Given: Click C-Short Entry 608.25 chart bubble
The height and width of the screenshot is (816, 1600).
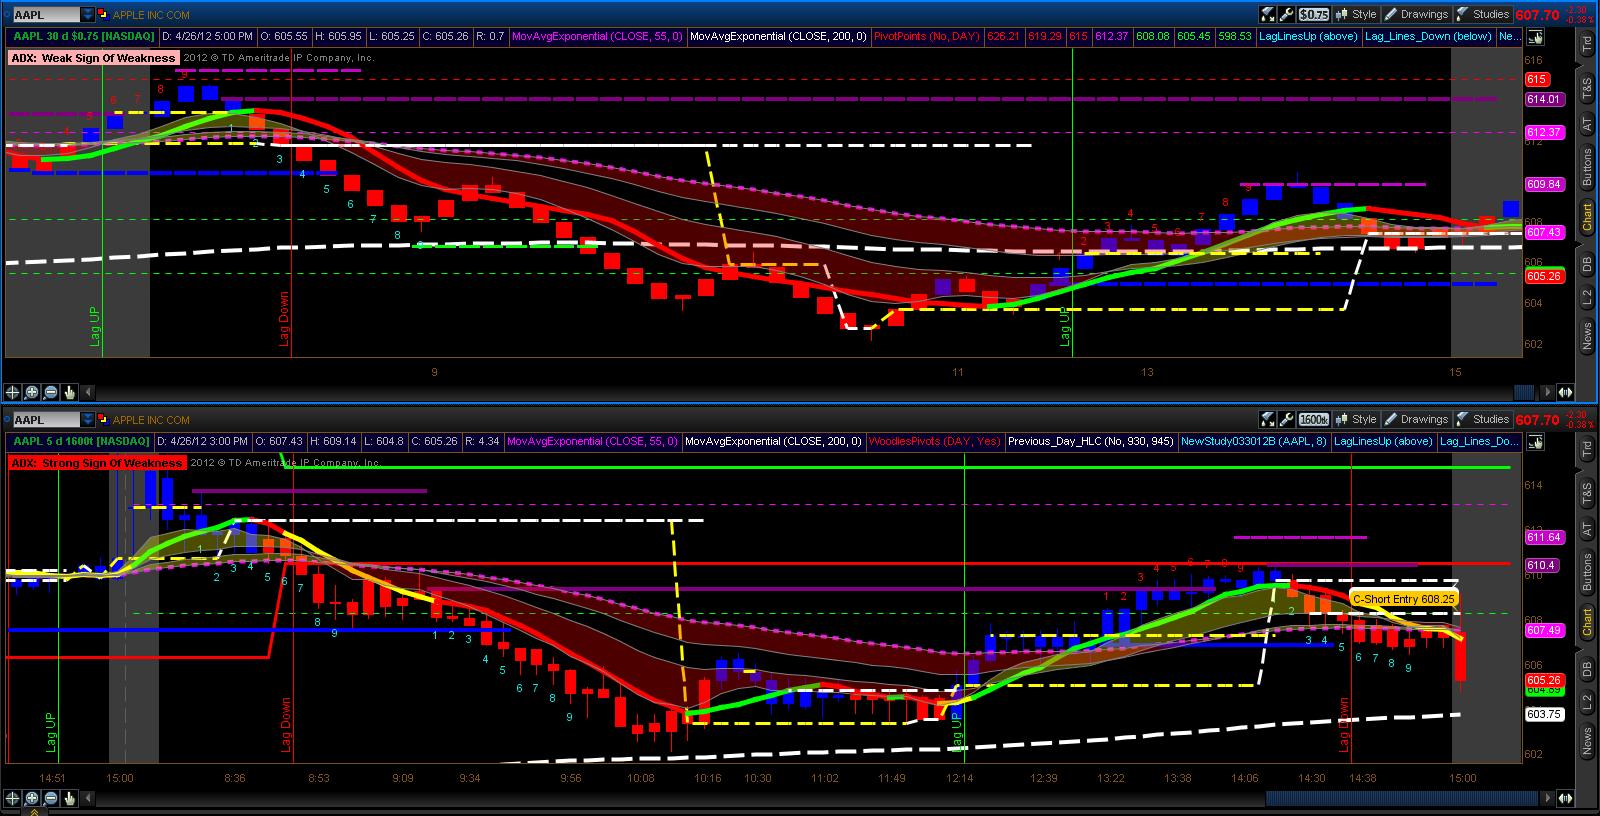Looking at the screenshot, I should (1403, 599).
